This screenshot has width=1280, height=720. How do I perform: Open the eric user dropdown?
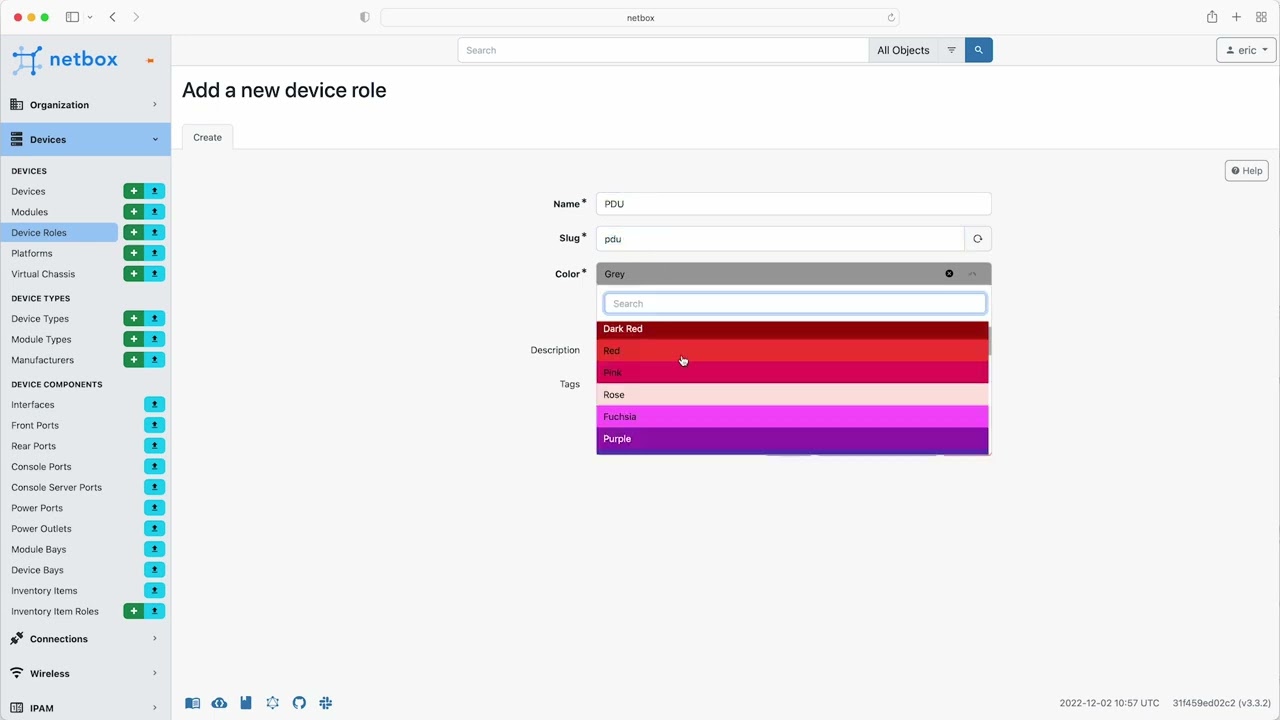tap(1246, 50)
